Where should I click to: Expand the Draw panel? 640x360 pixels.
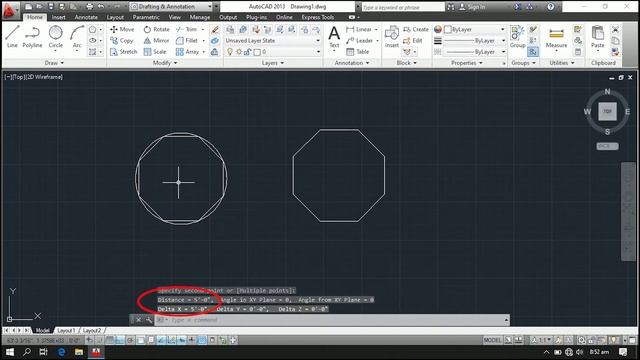pos(54,63)
